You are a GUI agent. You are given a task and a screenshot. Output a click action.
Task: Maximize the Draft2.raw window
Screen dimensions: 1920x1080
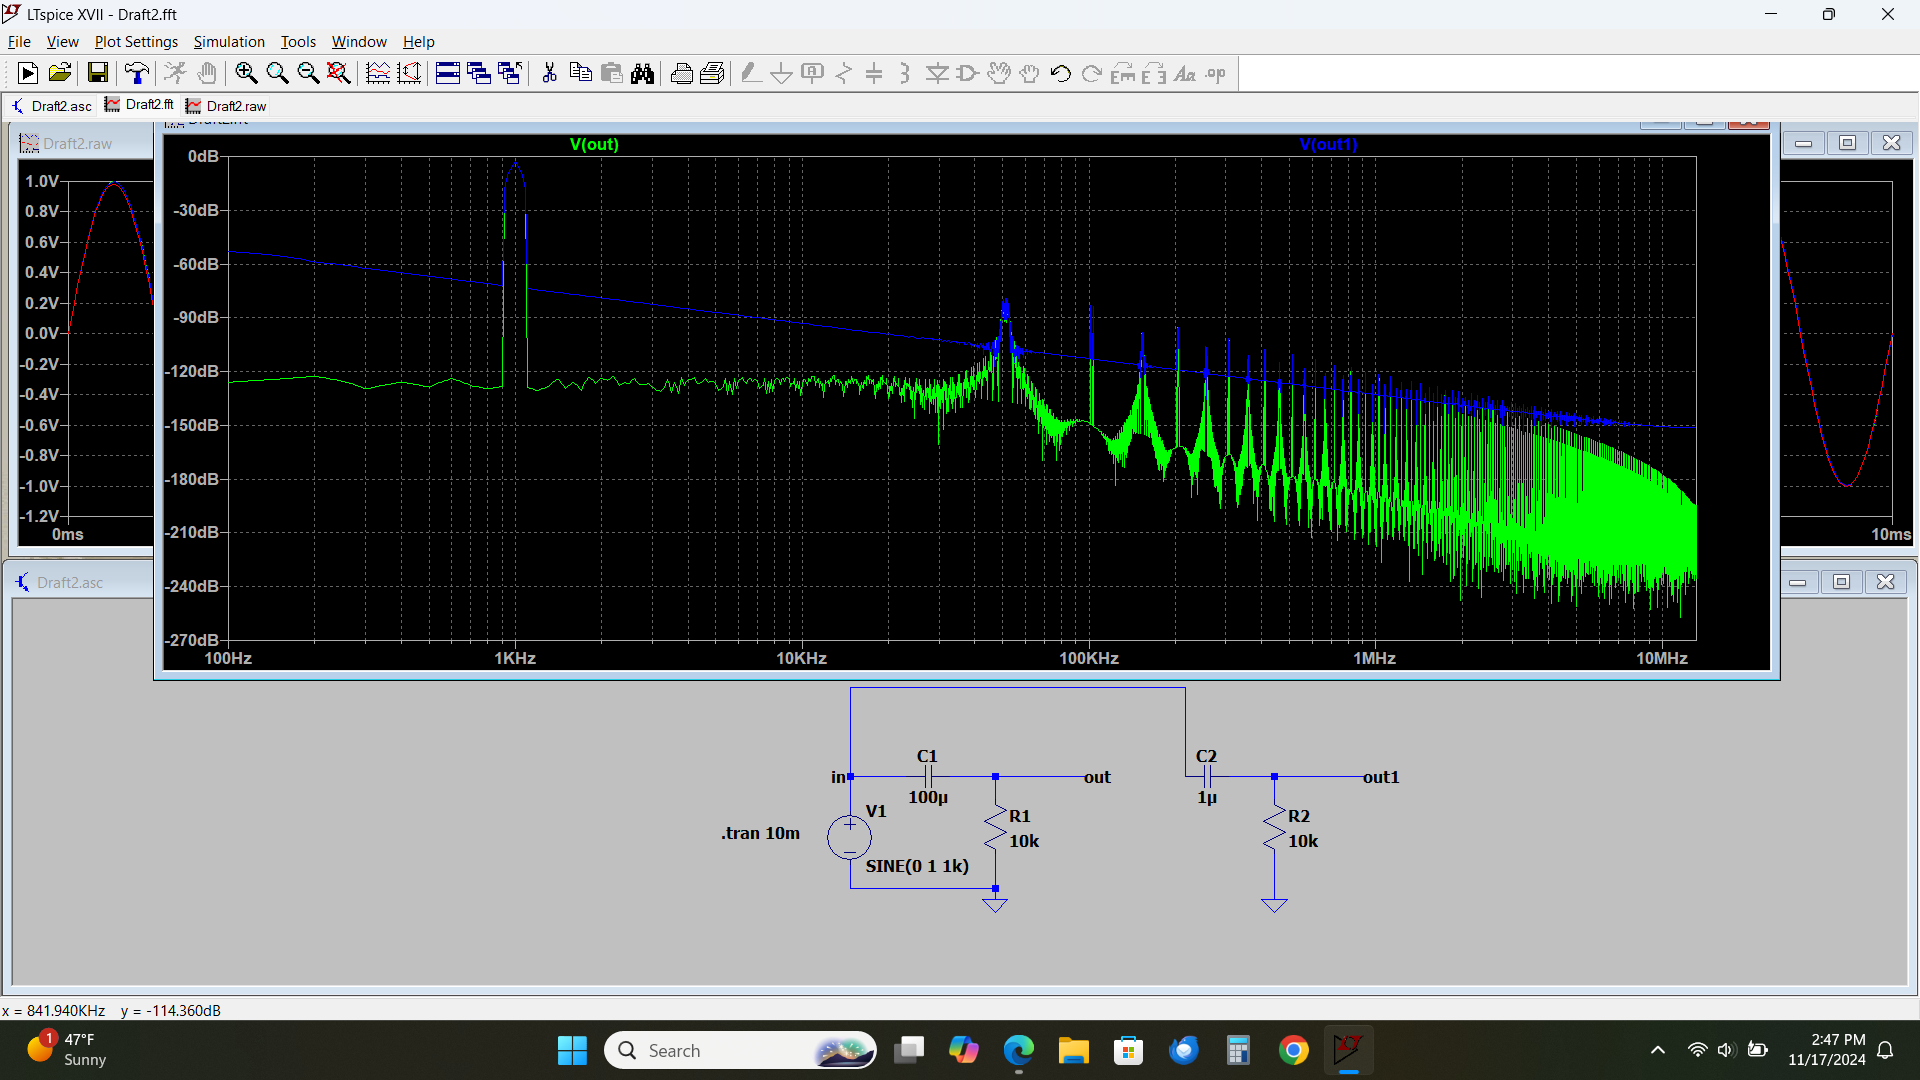(1847, 143)
